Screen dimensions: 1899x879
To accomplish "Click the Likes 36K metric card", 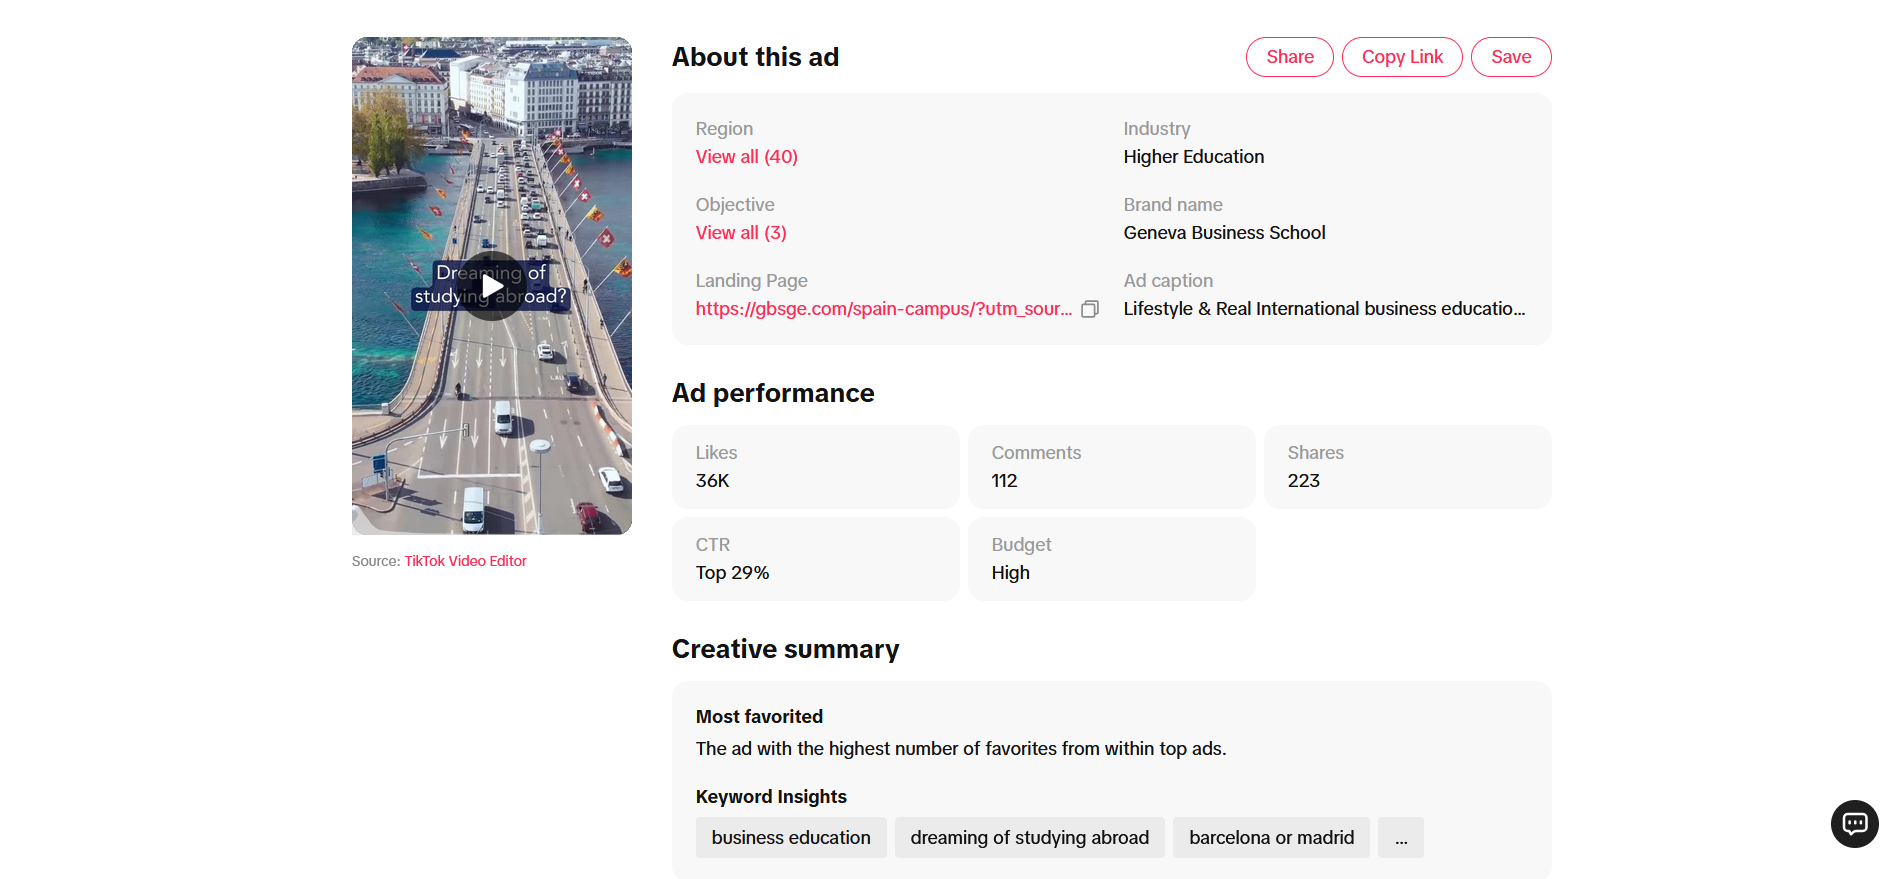I will [816, 467].
